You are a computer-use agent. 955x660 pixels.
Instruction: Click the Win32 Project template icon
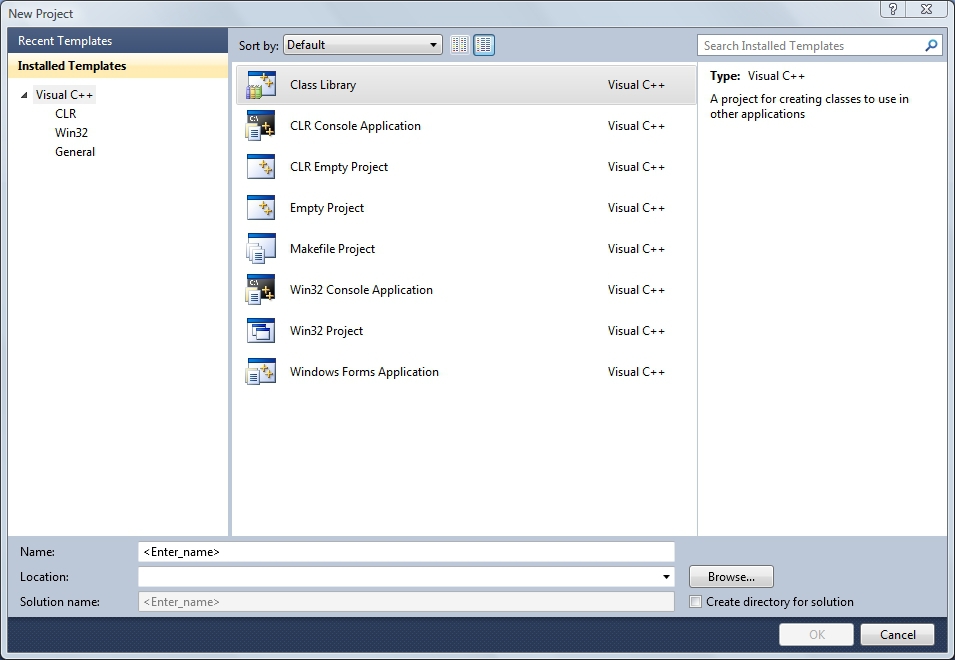coord(261,332)
